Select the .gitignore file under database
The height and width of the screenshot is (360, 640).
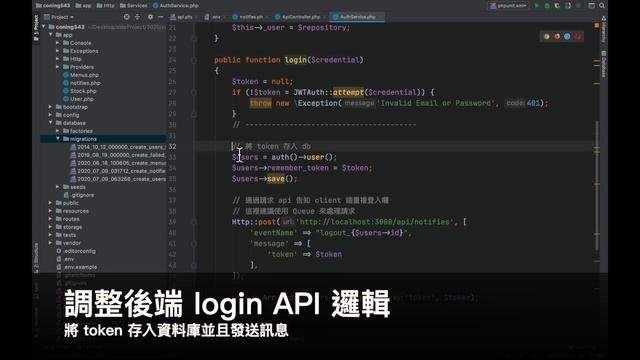pyautogui.click(x=79, y=195)
